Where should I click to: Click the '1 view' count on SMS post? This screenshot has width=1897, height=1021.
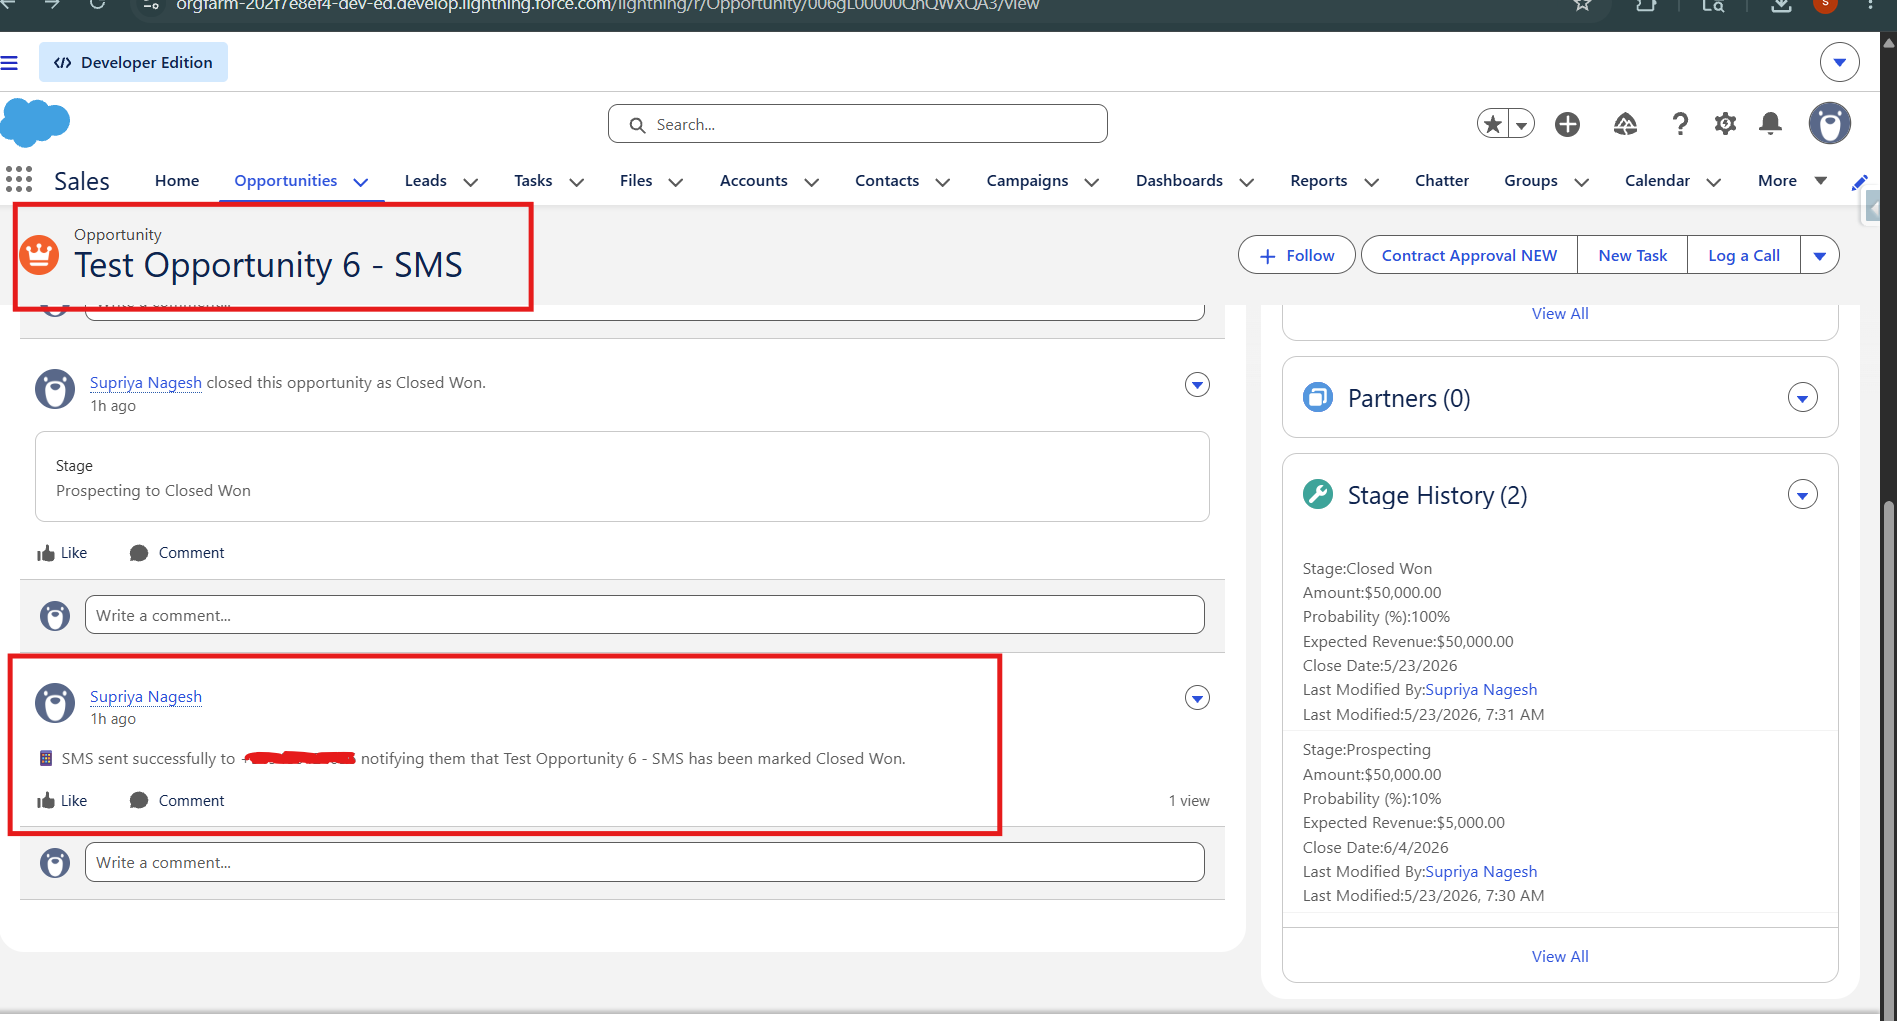pos(1189,801)
